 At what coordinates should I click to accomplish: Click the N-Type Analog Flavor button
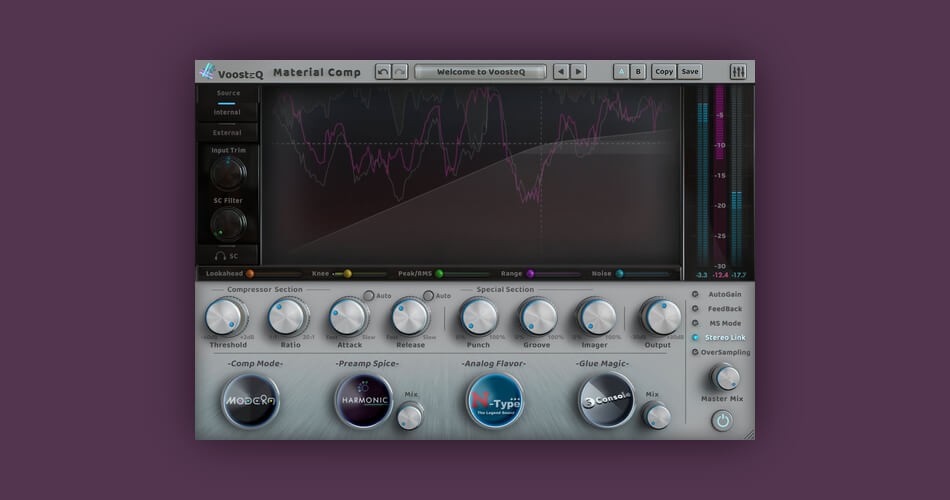pos(494,401)
